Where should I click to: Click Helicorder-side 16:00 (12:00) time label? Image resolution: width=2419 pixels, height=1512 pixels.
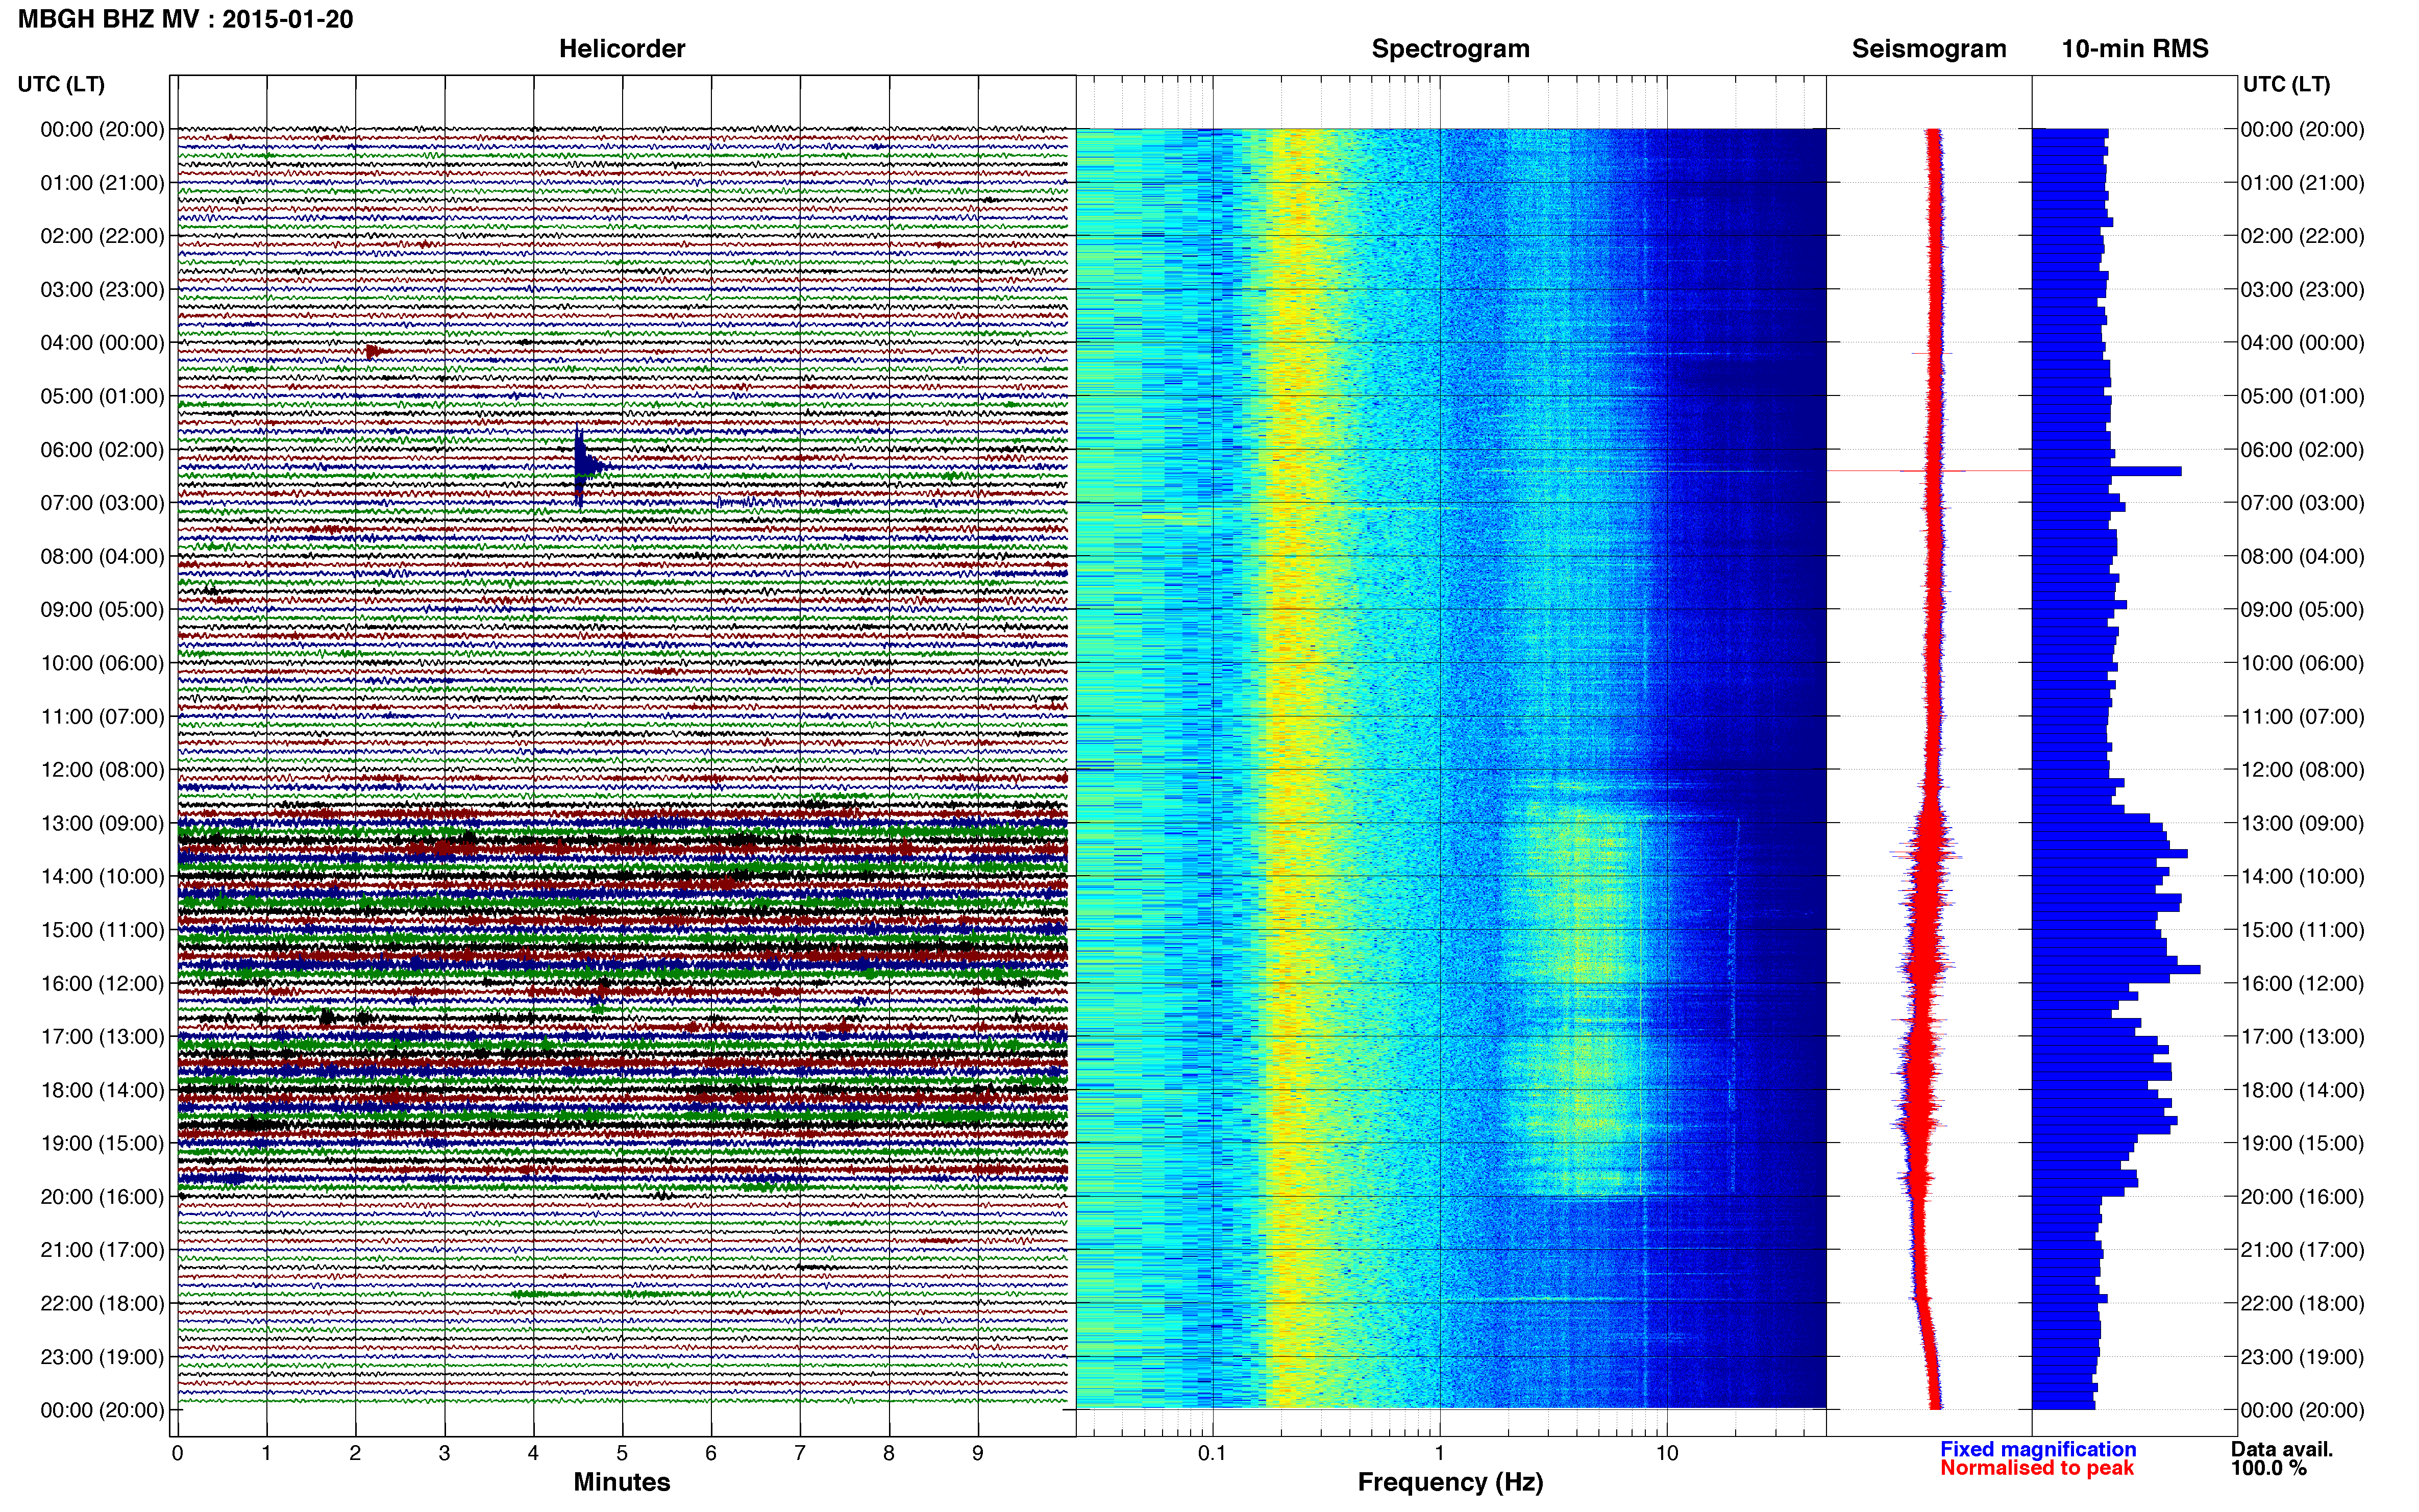(x=102, y=983)
